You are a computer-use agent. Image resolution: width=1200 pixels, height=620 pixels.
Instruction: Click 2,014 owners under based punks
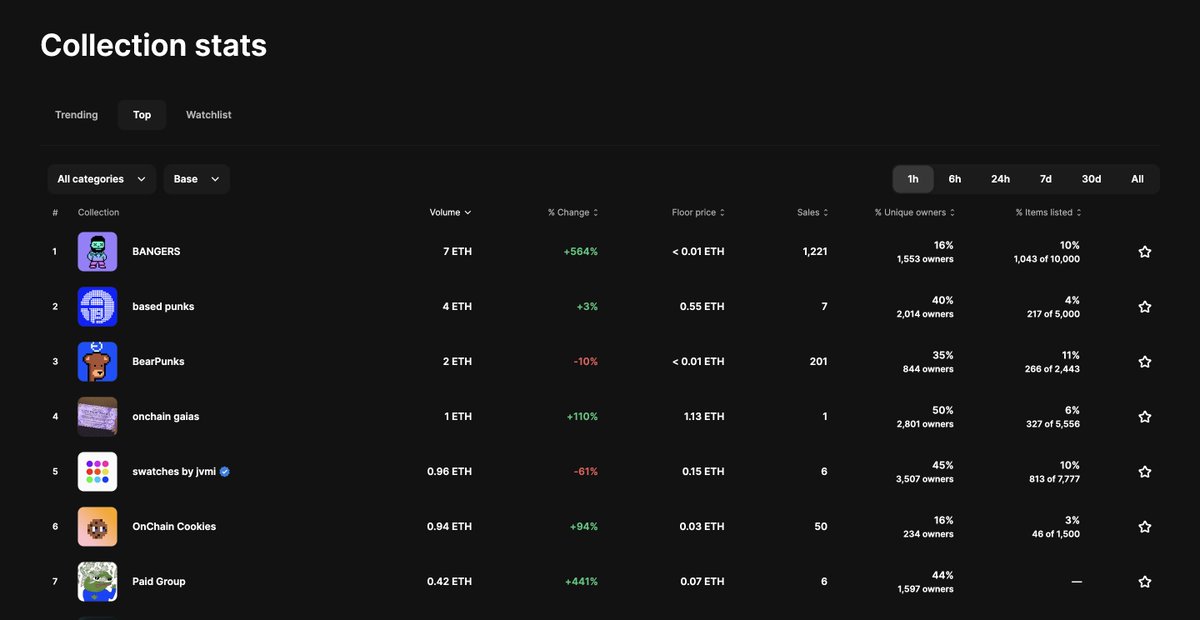click(x=925, y=314)
